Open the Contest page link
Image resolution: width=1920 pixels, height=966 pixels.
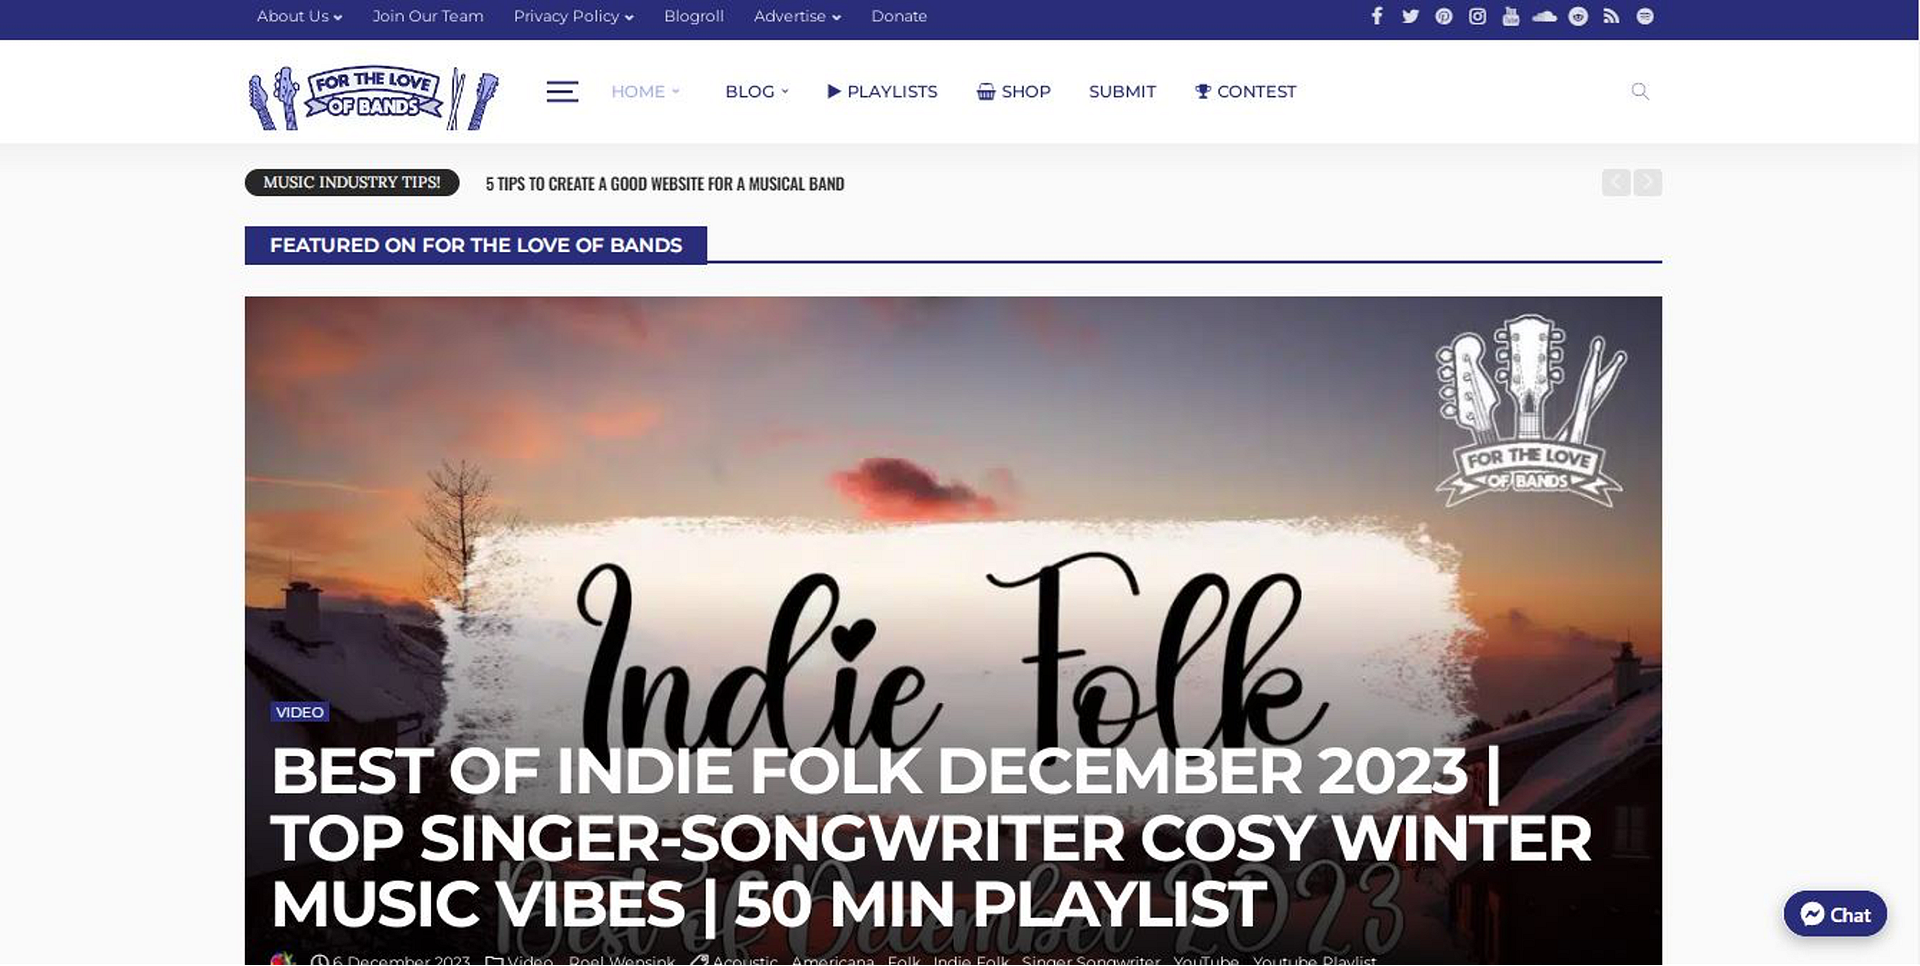tap(1245, 91)
